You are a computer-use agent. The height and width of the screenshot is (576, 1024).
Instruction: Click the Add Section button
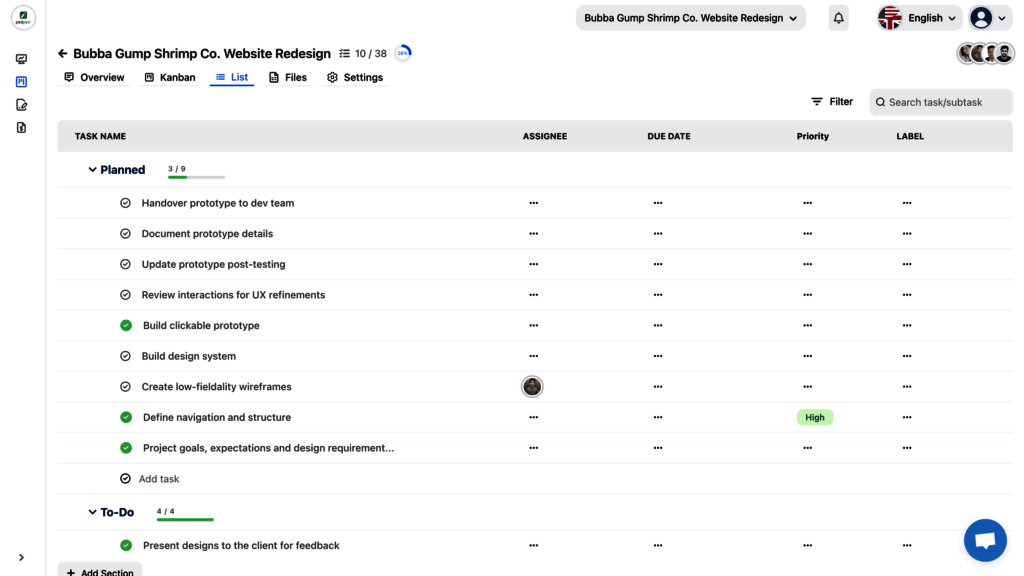coord(100,572)
